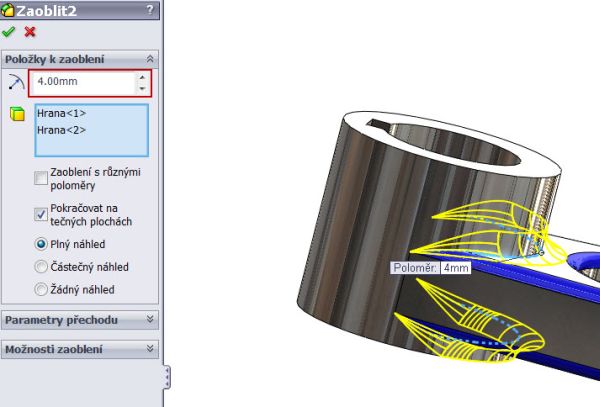600x407 pixels.
Task: Select Hrana<2> in the edge list
Action: [62, 130]
